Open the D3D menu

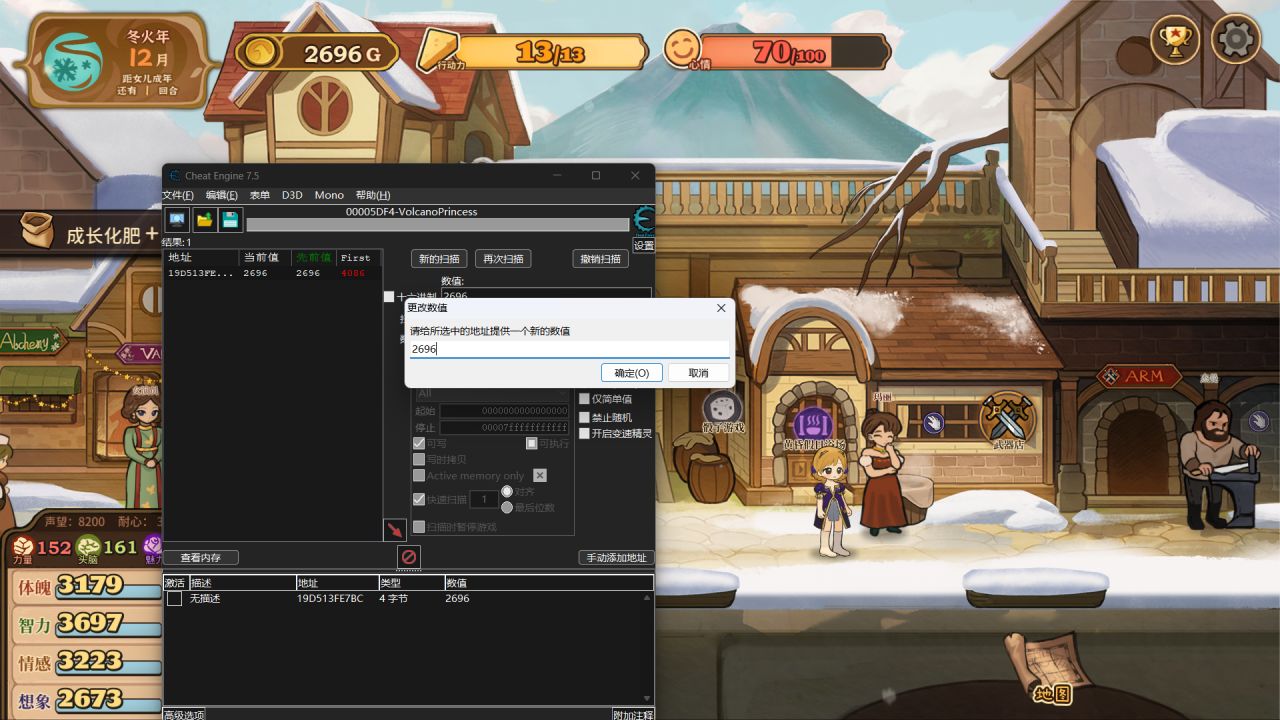click(x=292, y=195)
